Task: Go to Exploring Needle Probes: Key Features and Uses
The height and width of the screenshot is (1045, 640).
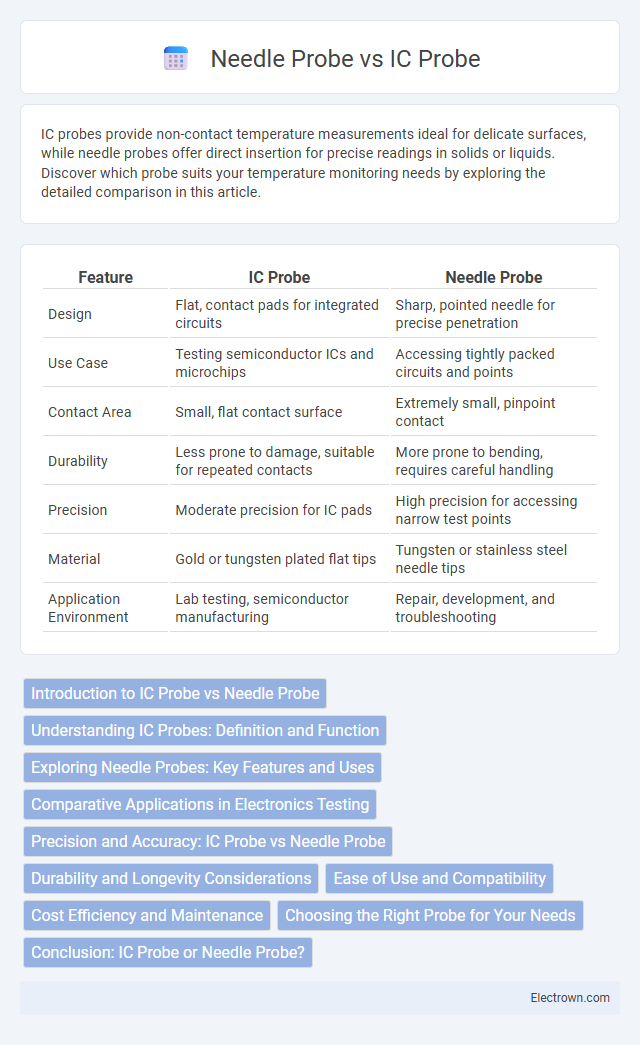Action: click(203, 767)
